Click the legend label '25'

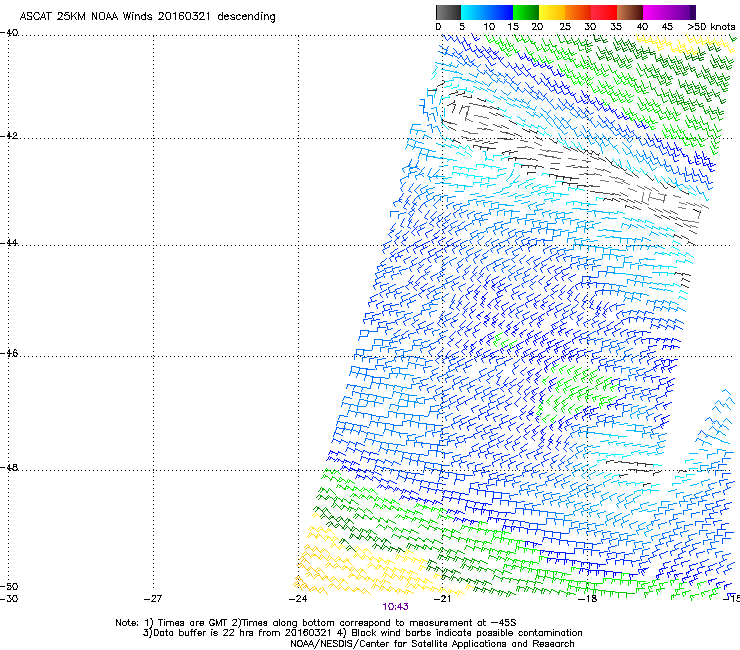point(565,27)
